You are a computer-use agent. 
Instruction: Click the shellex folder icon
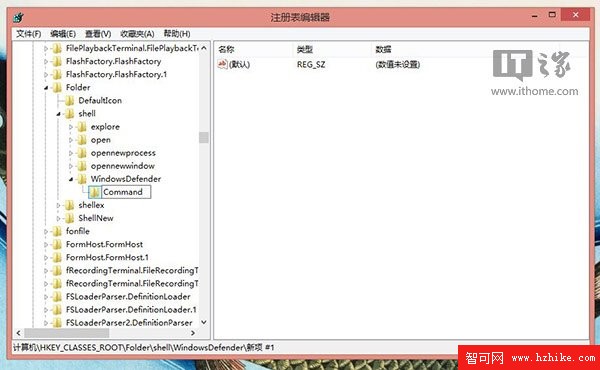click(69, 205)
